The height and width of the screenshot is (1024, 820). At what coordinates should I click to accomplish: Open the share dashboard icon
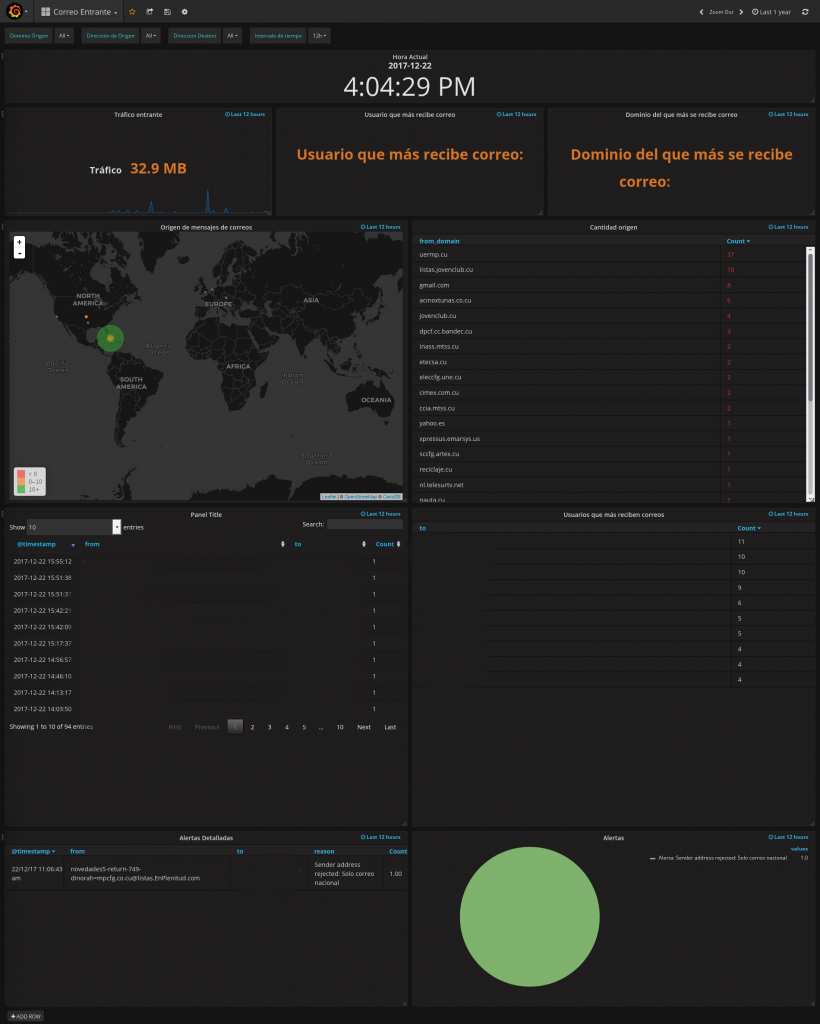click(x=150, y=12)
